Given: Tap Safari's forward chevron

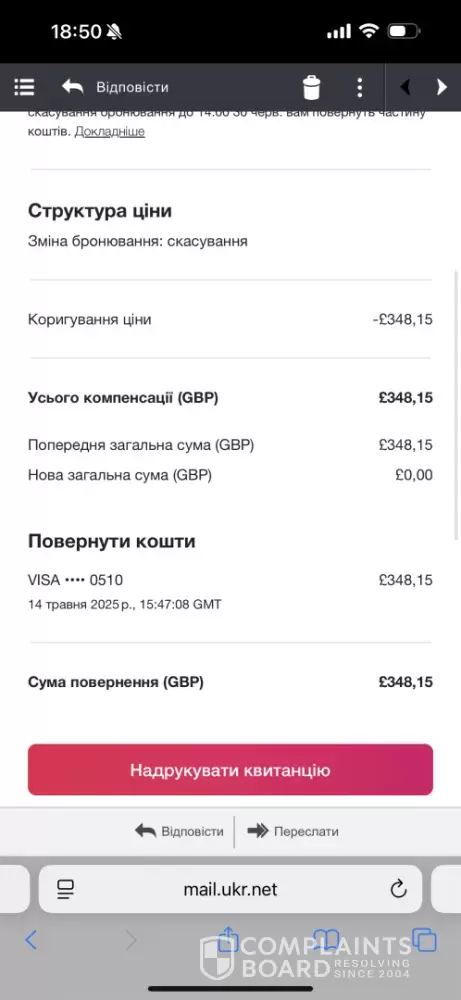Looking at the screenshot, I should click(x=131, y=939).
